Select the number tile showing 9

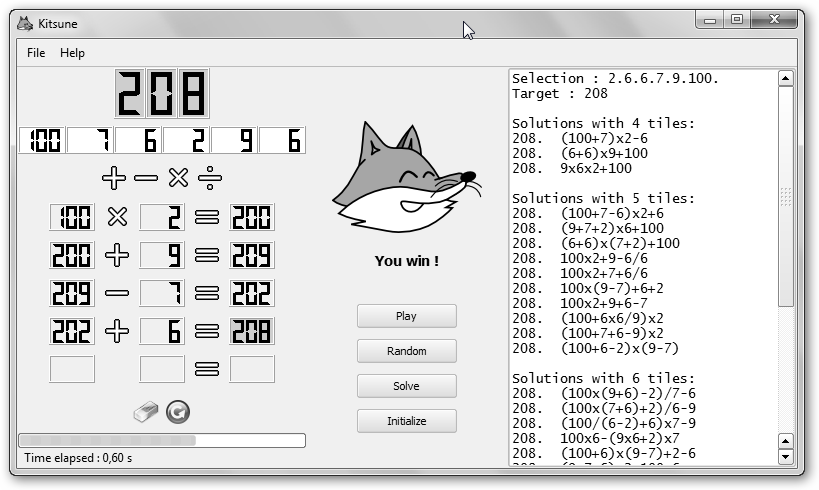[234, 140]
